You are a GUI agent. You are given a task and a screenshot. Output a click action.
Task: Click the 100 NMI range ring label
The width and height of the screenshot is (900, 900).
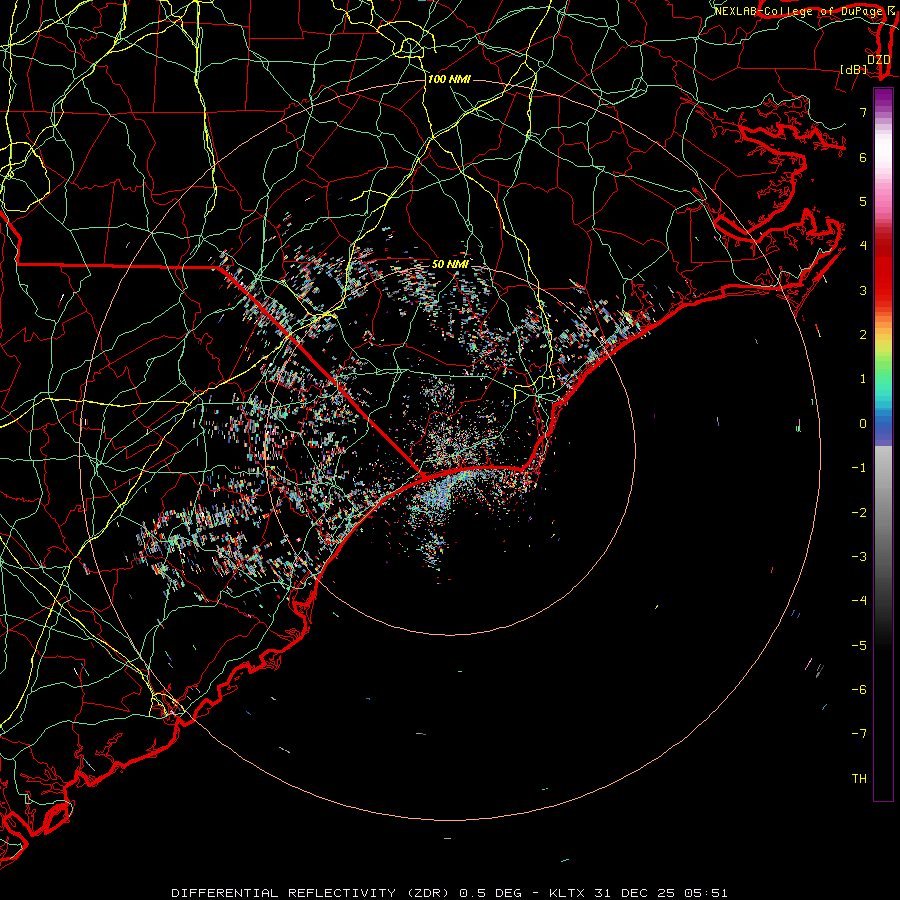tap(449, 79)
